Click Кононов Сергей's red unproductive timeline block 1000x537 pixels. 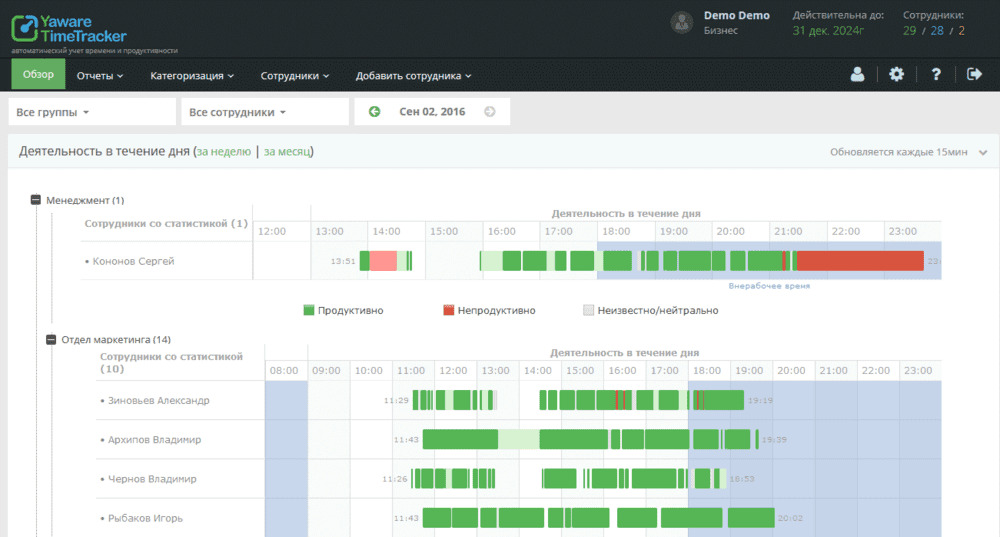pyautogui.click(x=859, y=261)
